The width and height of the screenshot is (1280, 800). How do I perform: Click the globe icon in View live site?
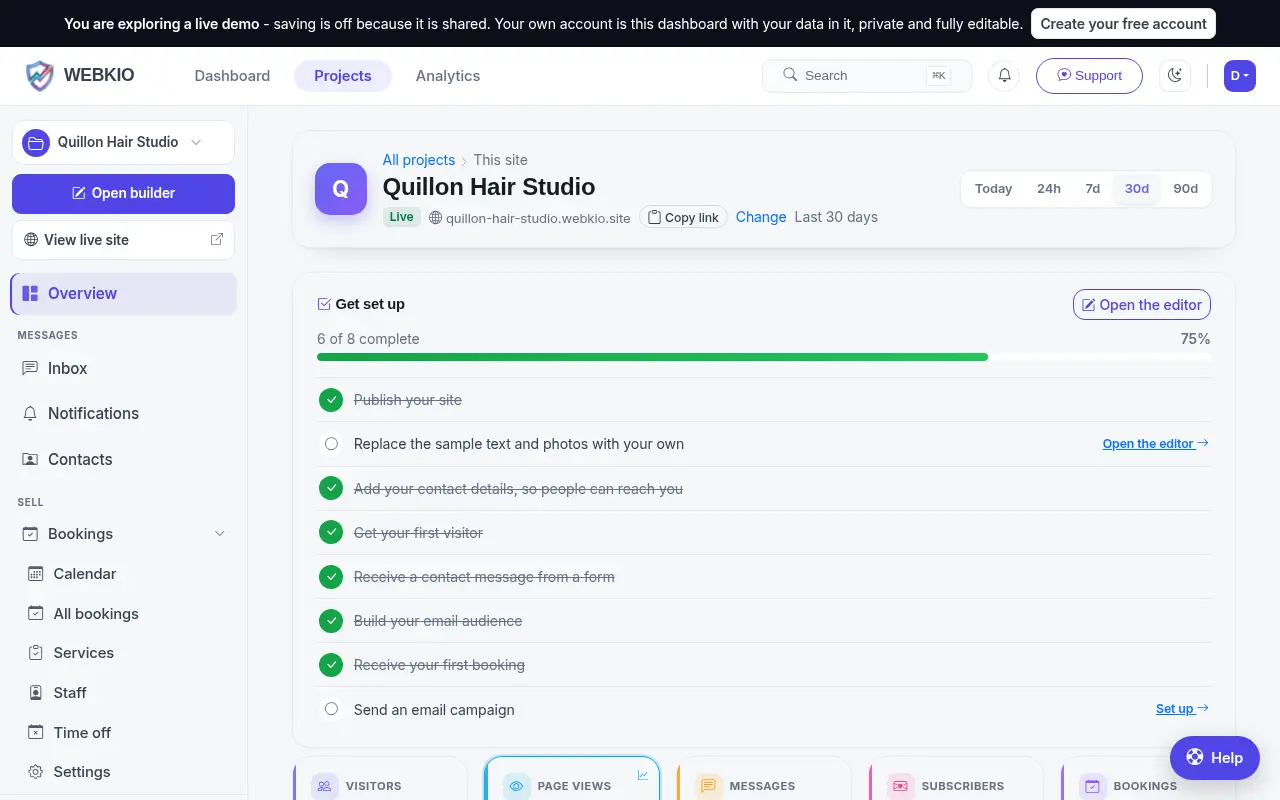point(31,240)
